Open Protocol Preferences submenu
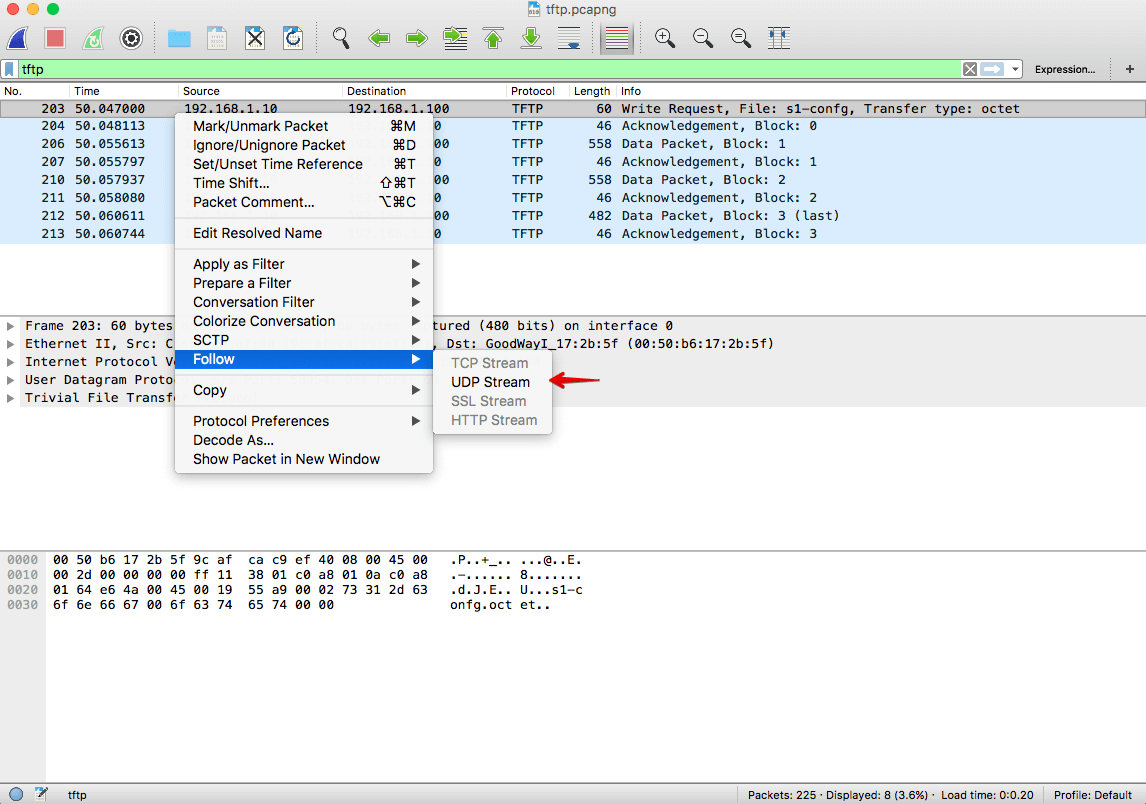This screenshot has width=1146, height=804. pyautogui.click(x=304, y=421)
